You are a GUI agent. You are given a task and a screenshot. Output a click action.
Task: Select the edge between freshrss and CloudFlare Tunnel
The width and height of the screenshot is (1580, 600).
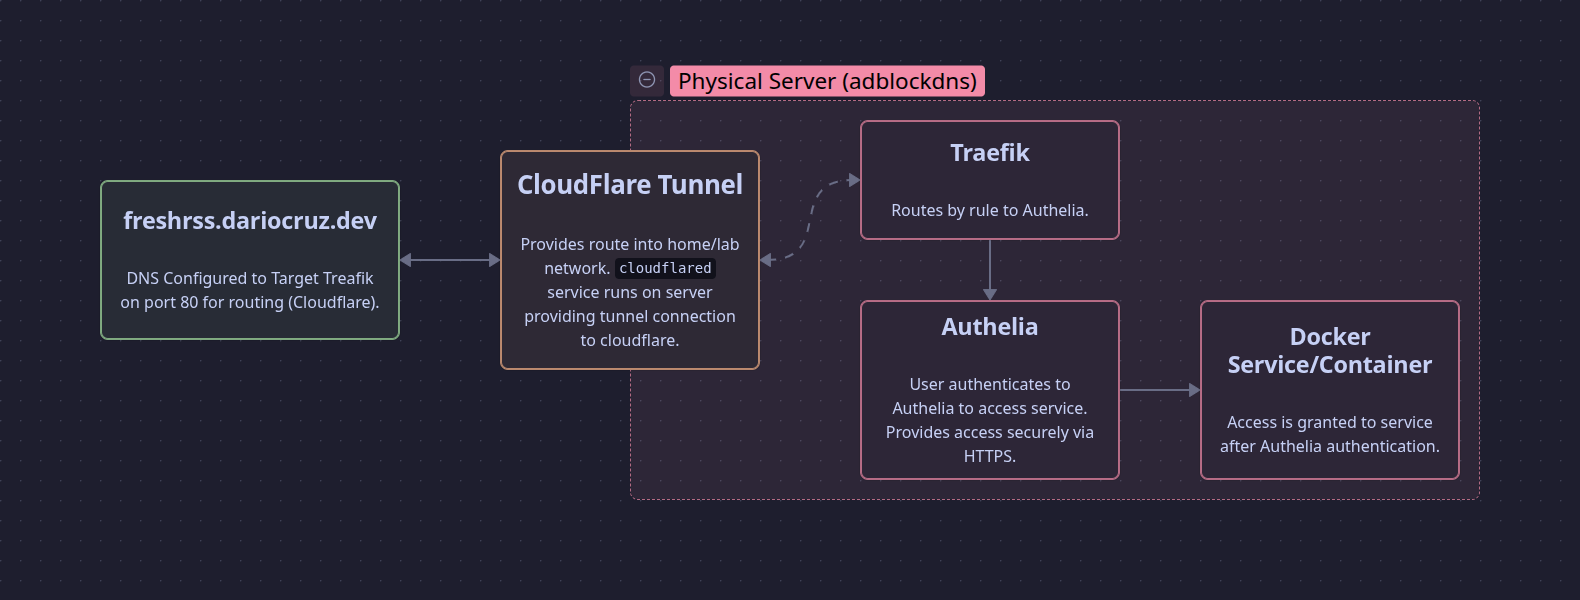click(450, 260)
